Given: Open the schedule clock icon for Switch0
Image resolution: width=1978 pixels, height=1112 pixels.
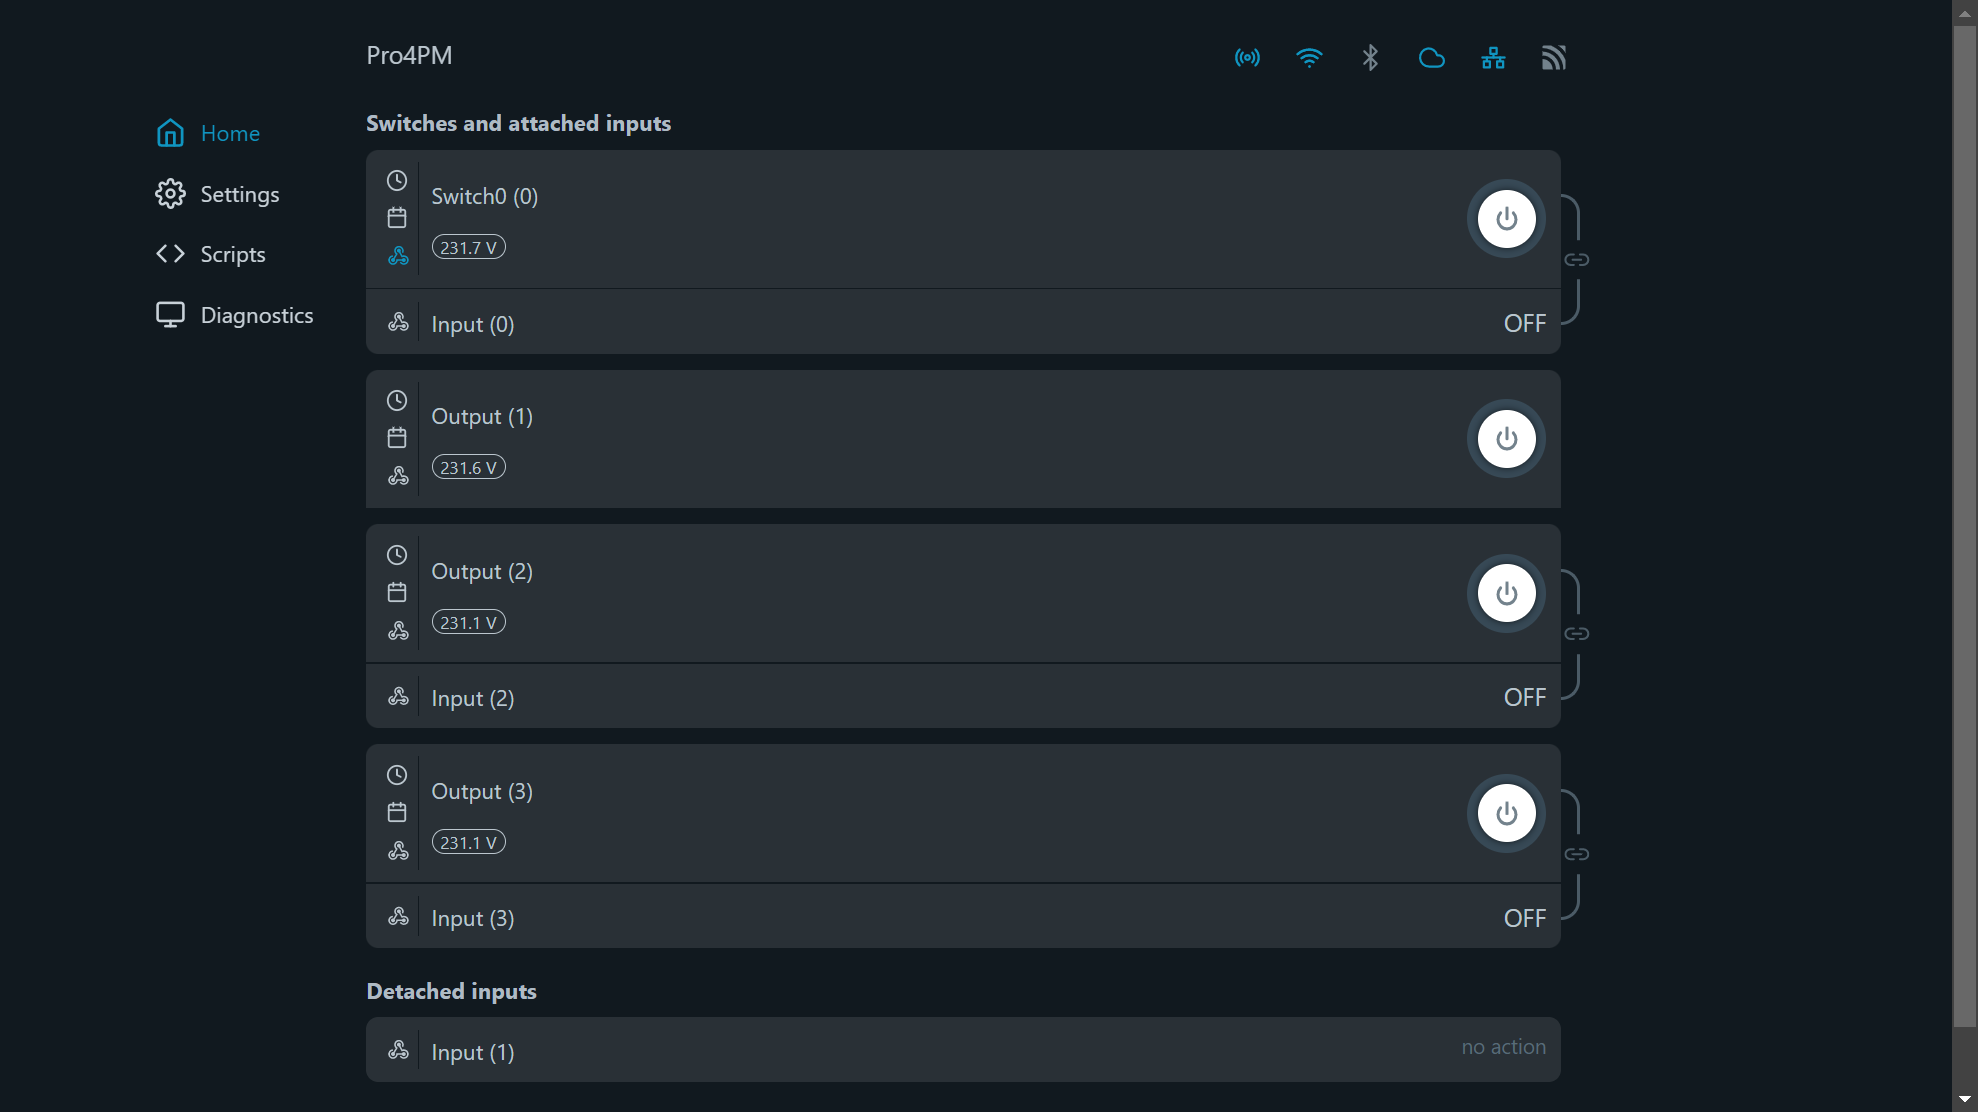Looking at the screenshot, I should click(397, 180).
